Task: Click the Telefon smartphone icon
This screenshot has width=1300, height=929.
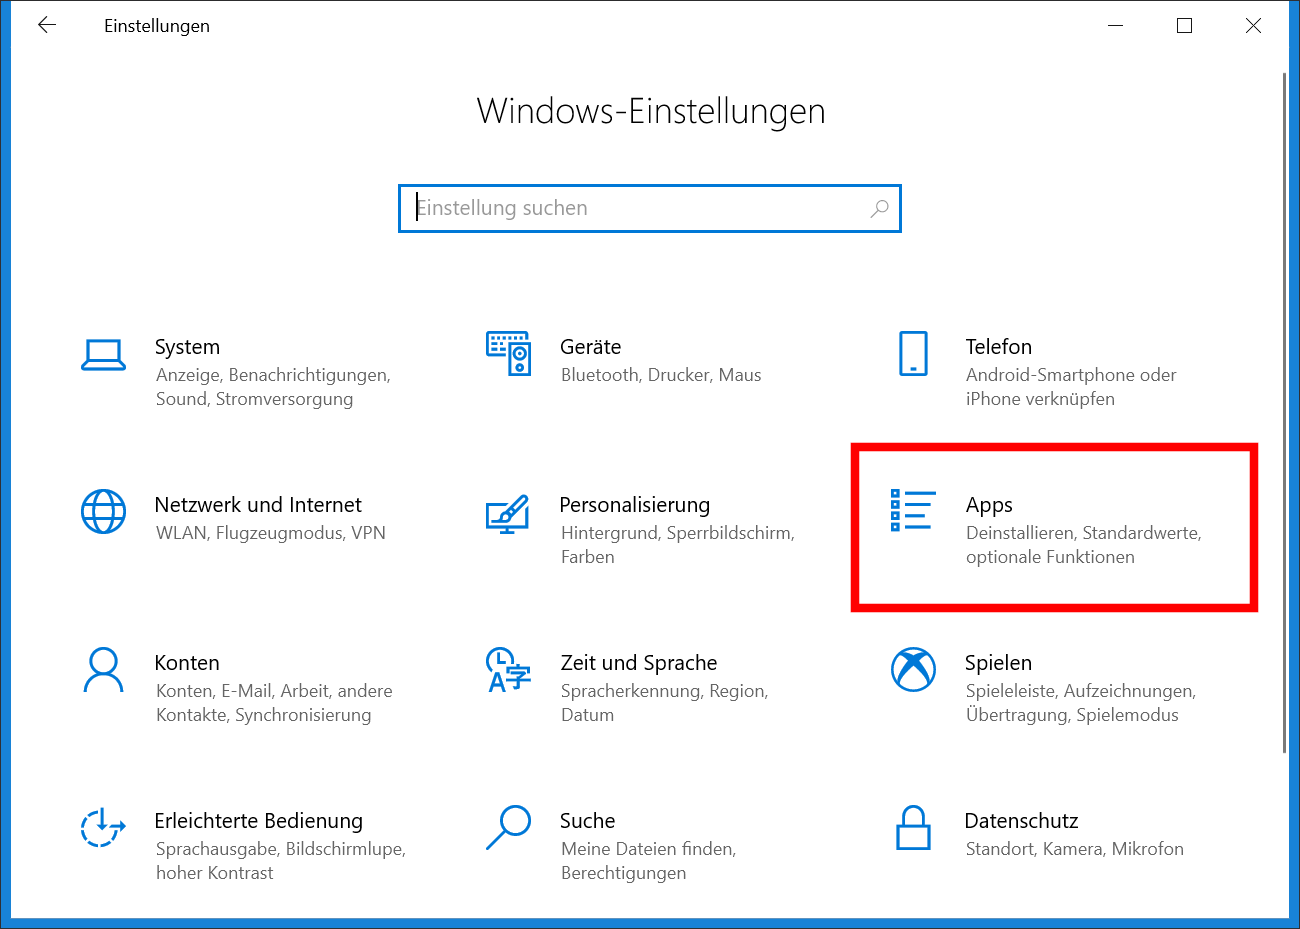Action: tap(913, 353)
